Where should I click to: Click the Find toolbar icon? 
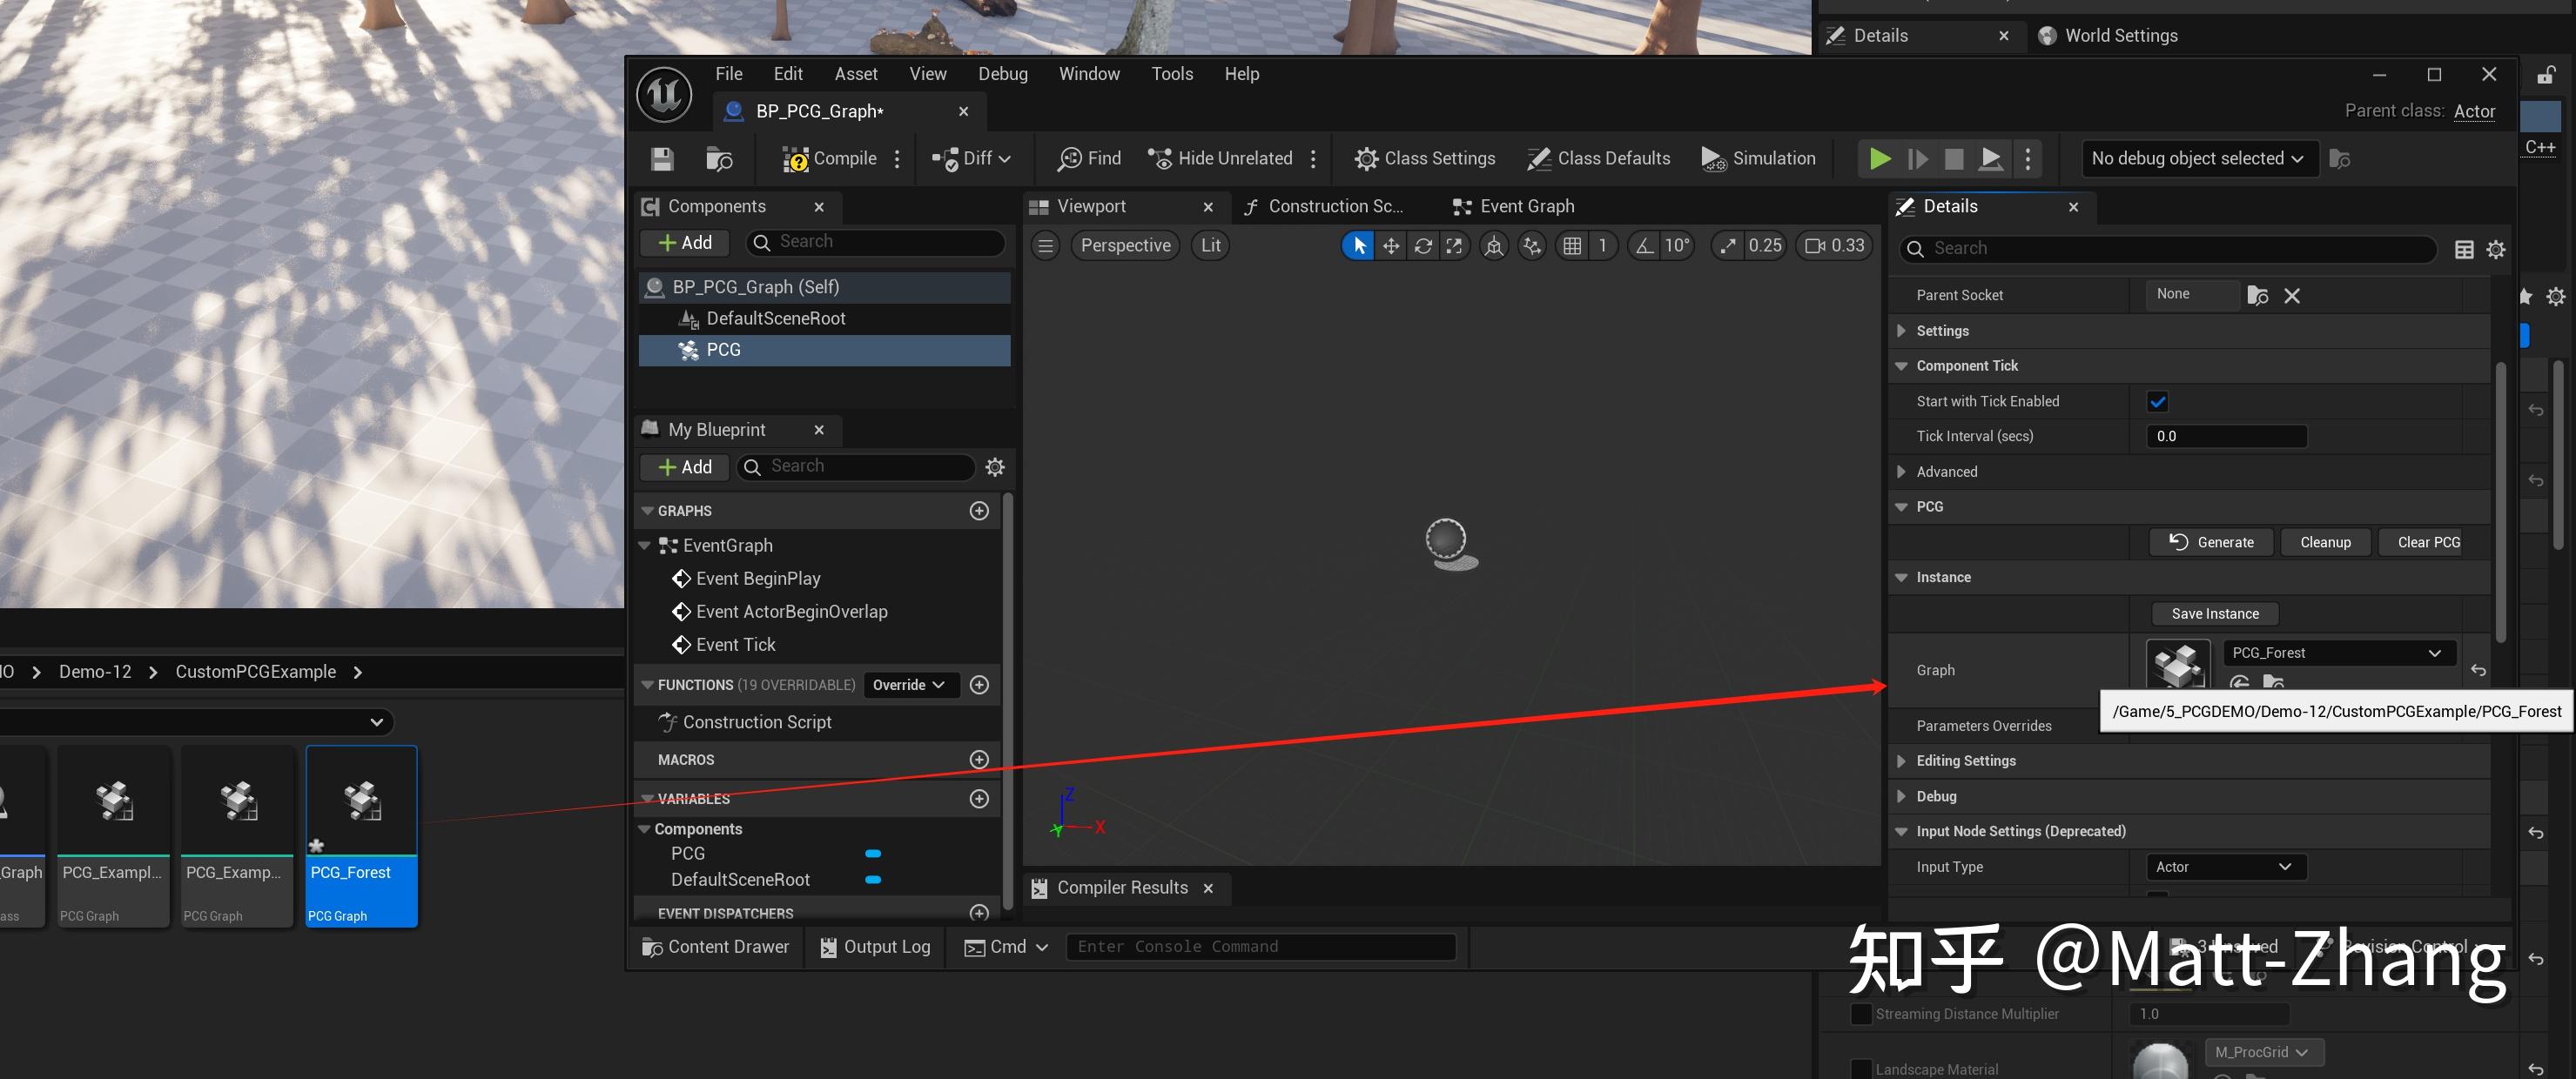1070,159
